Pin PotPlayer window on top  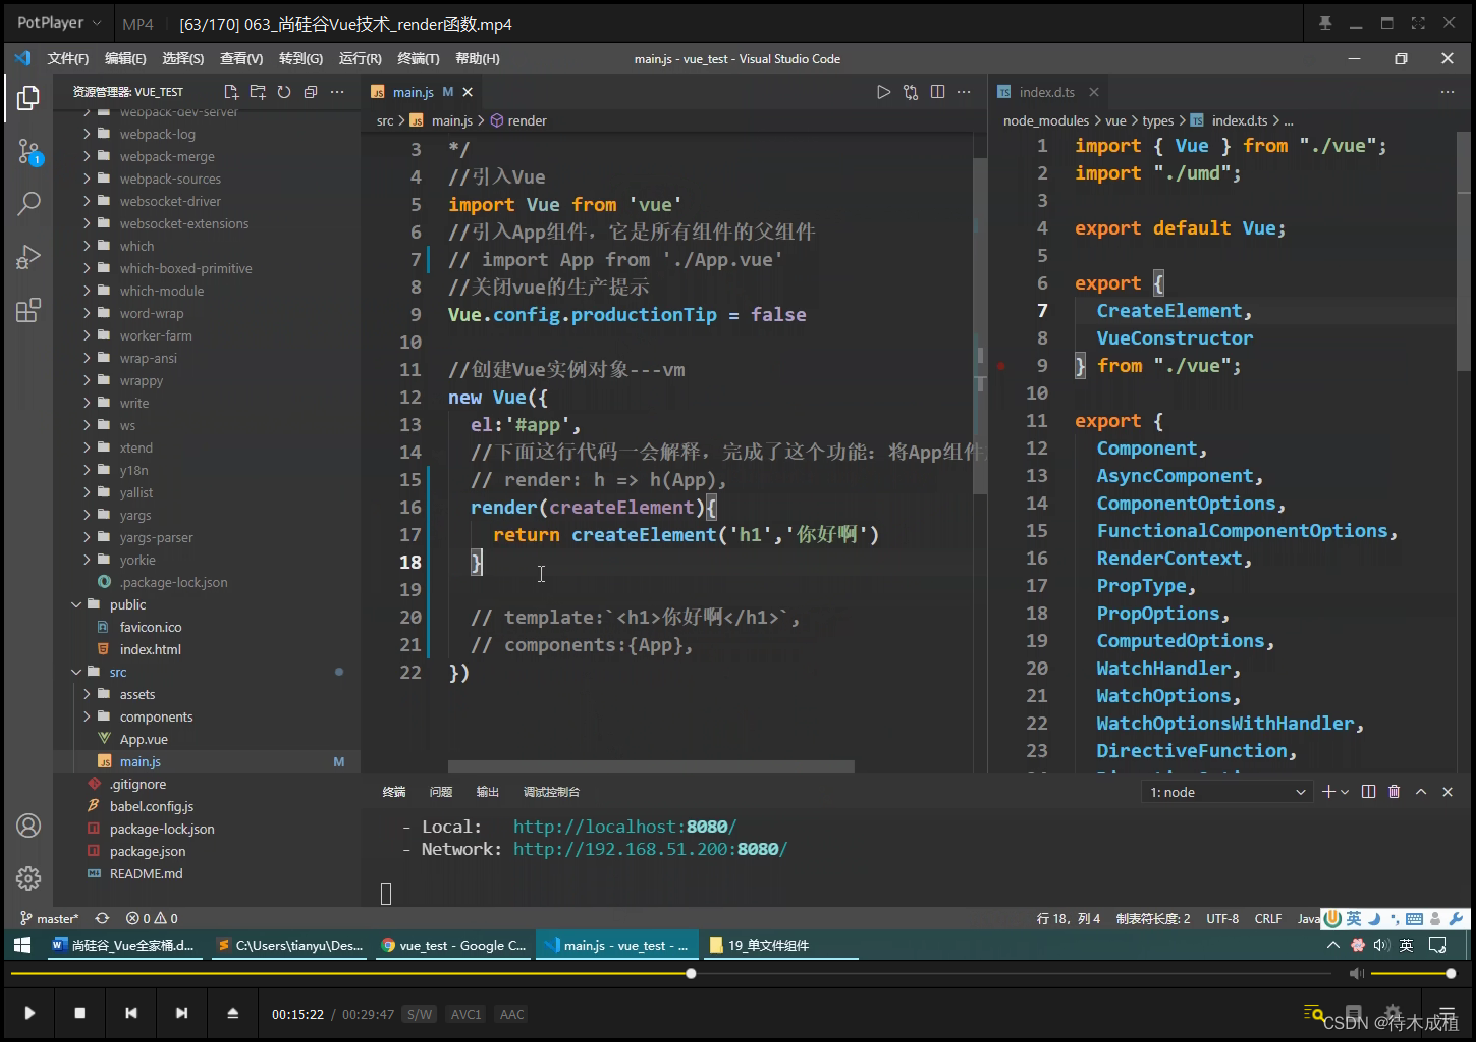(1325, 23)
